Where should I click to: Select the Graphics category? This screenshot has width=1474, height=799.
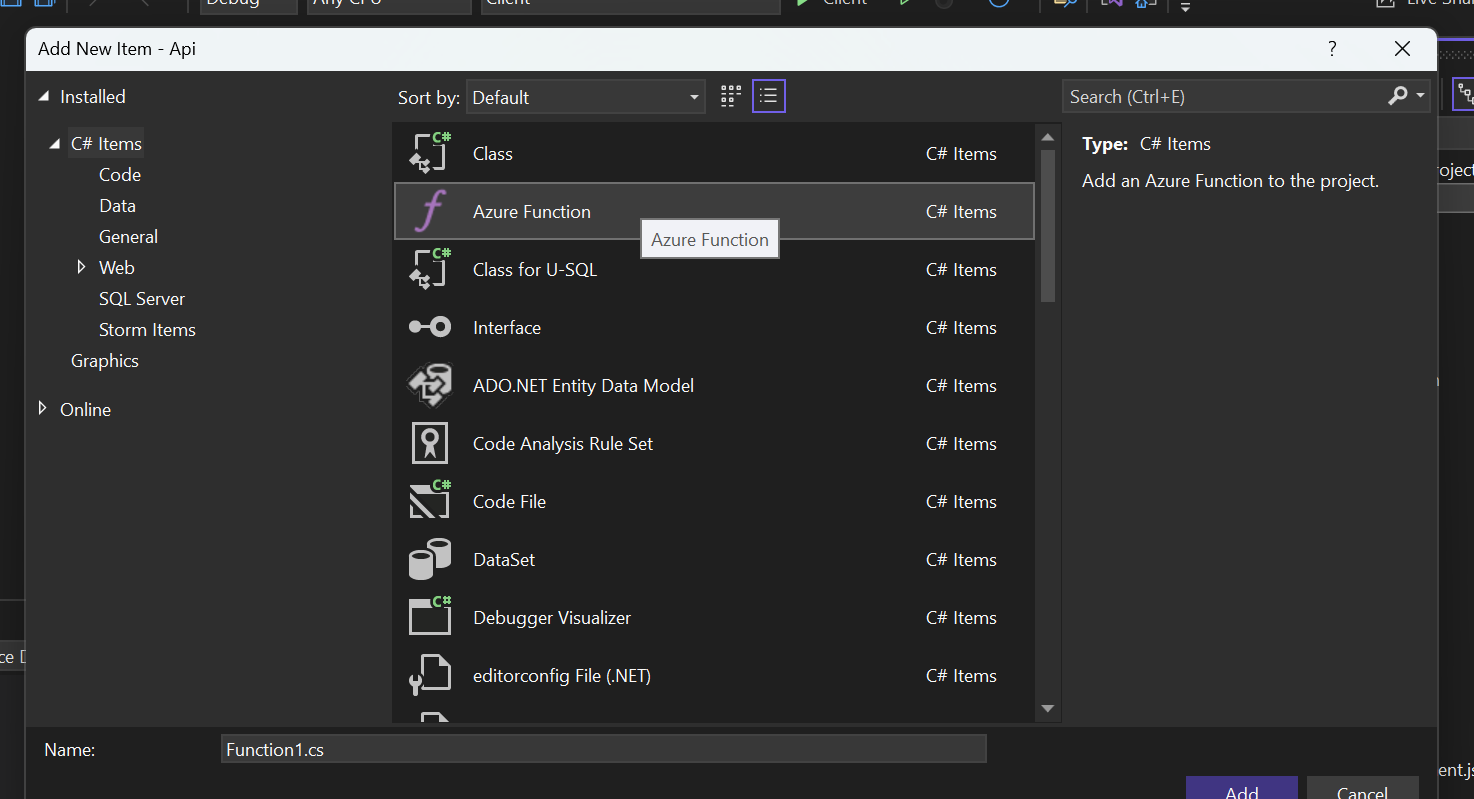105,361
